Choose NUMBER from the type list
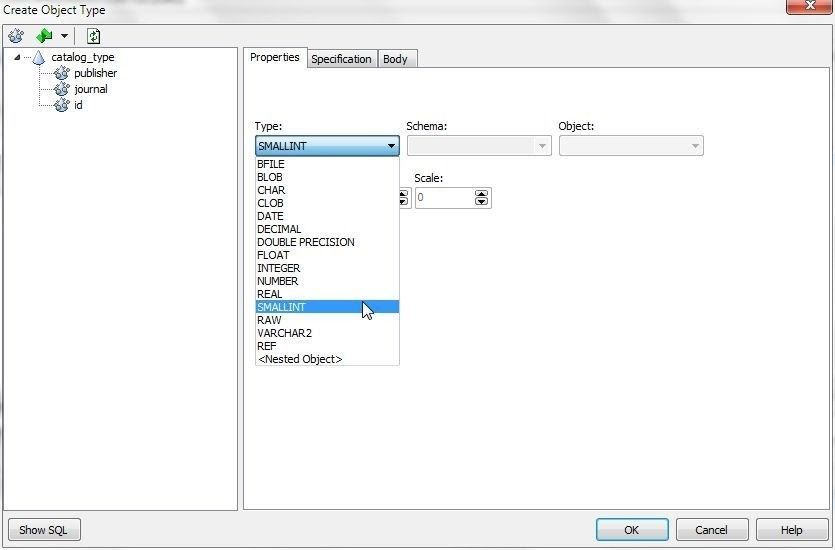The image size is (835, 550). coord(327,281)
